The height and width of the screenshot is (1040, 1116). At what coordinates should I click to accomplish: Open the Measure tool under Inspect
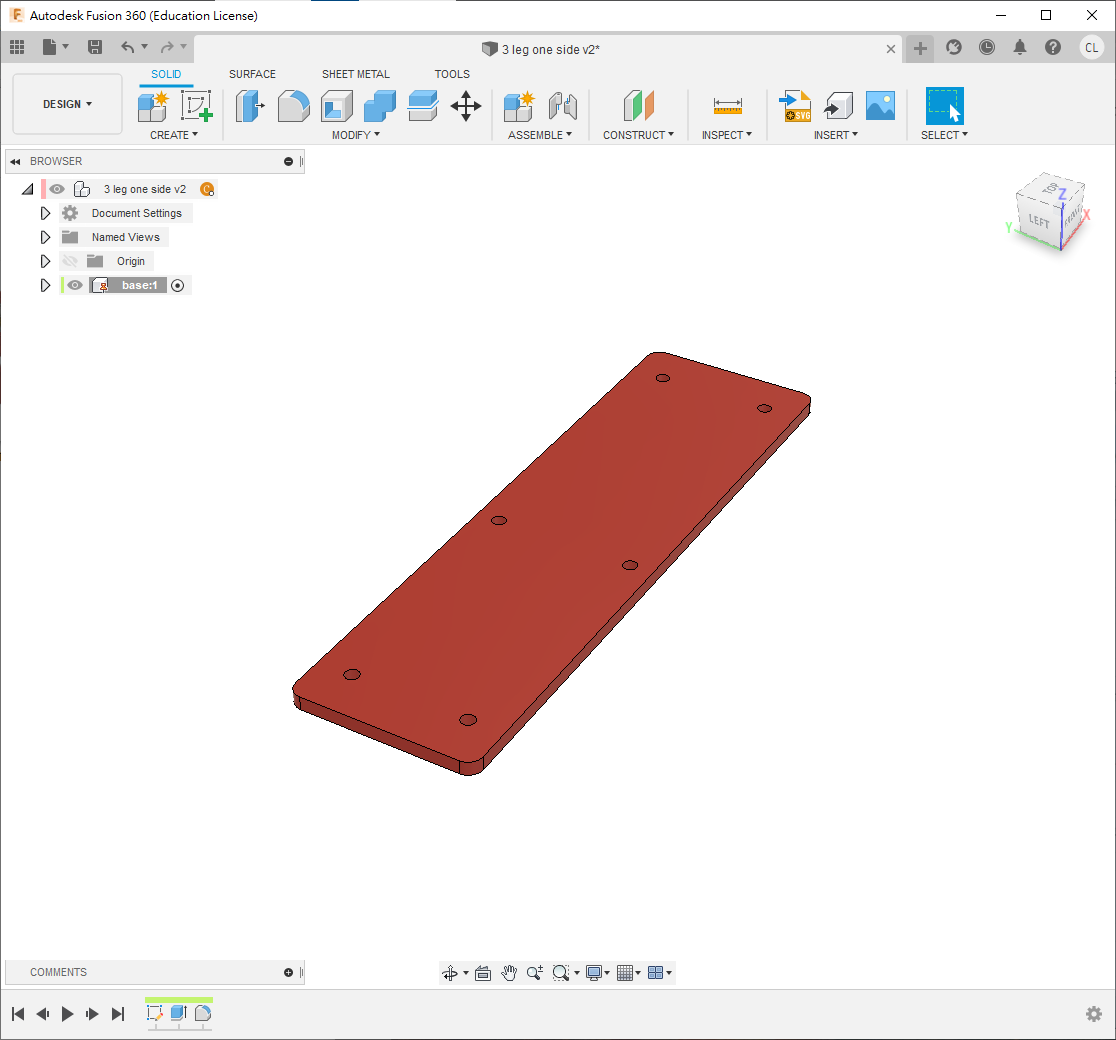[727, 106]
